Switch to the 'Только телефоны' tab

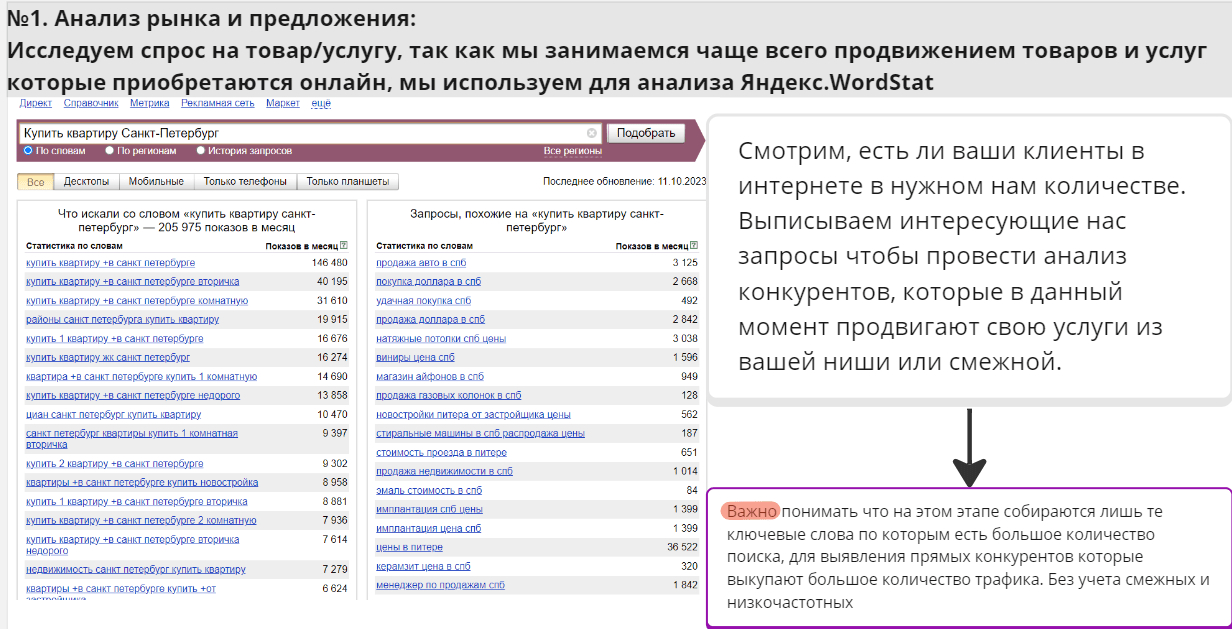tap(245, 182)
